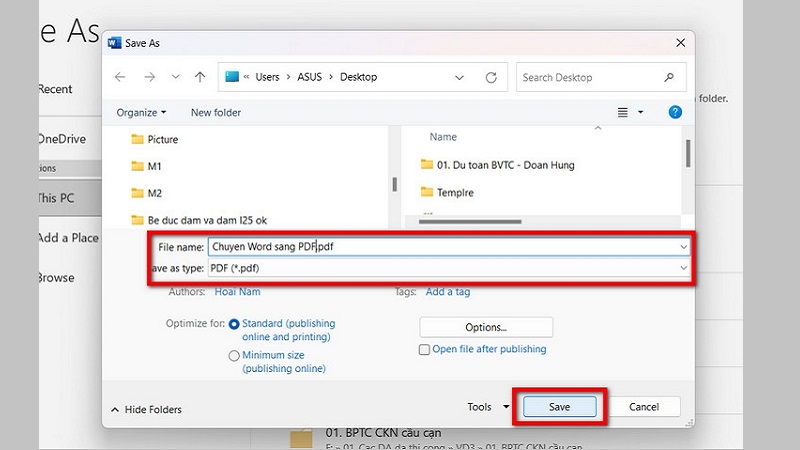Collapse with Hide Folders

[x=146, y=410]
